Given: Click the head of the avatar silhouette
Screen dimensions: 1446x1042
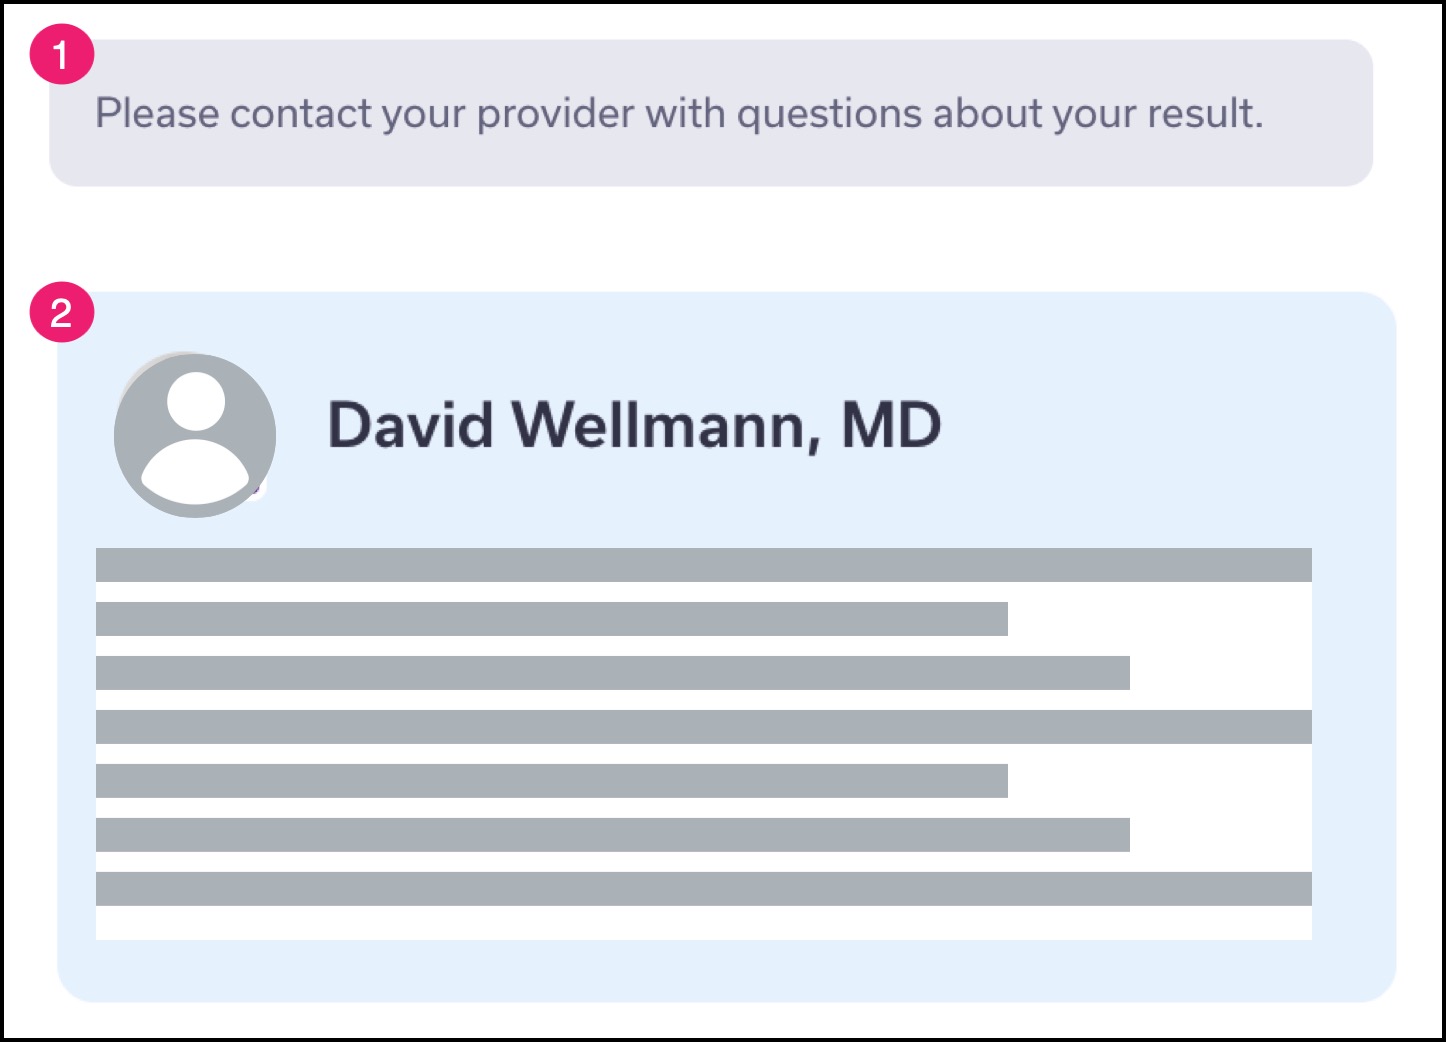Looking at the screenshot, I should [196, 401].
